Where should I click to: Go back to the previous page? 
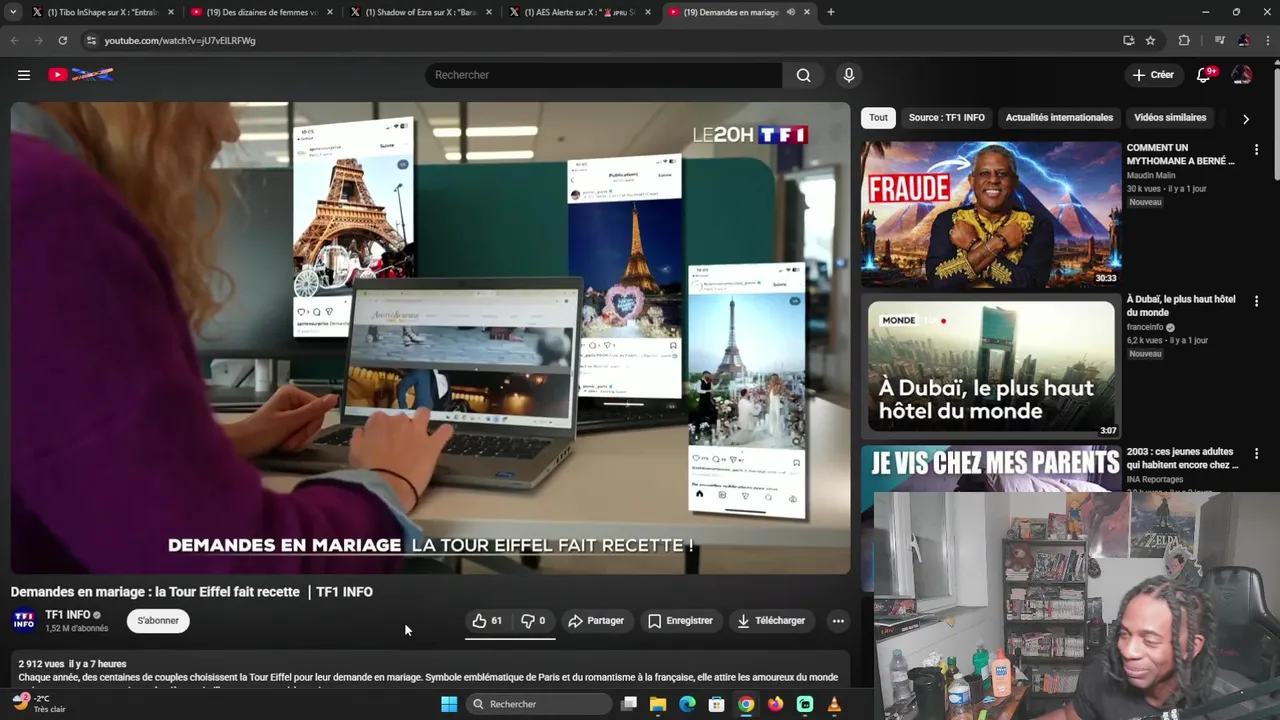pyautogui.click(x=14, y=40)
